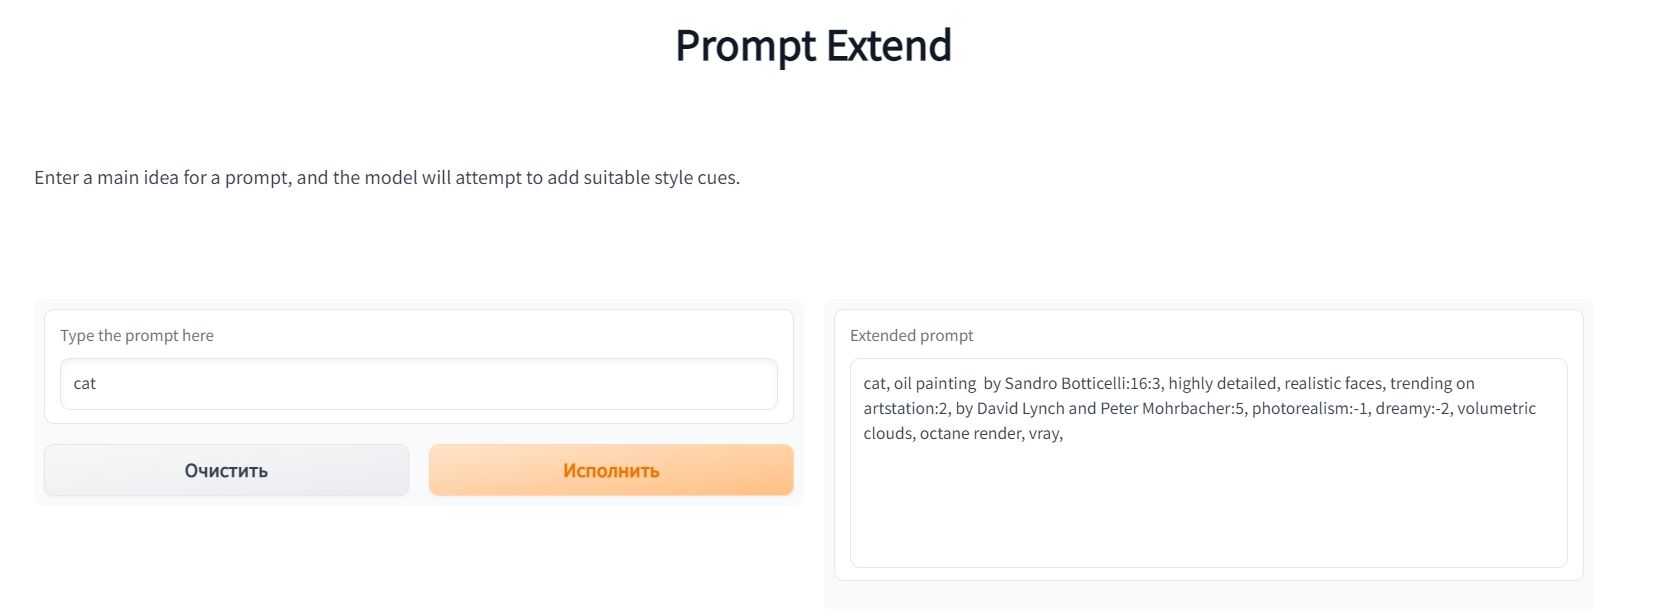Click "artstation:2" in the extended prompt
1662x616 pixels.
coord(906,409)
